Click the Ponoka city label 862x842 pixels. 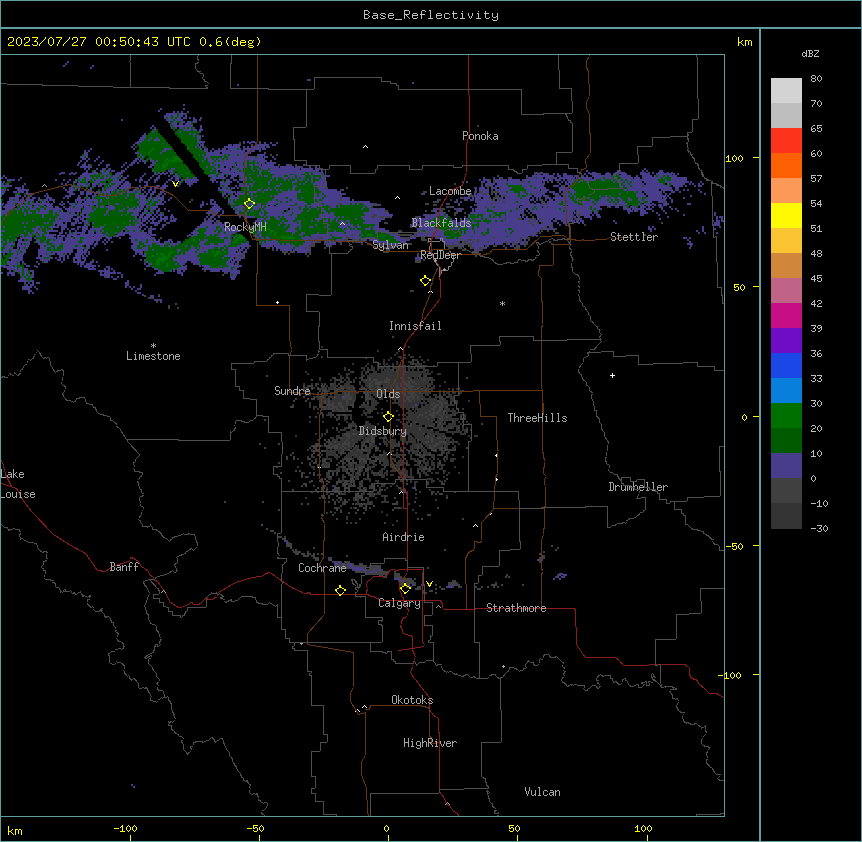click(x=480, y=136)
